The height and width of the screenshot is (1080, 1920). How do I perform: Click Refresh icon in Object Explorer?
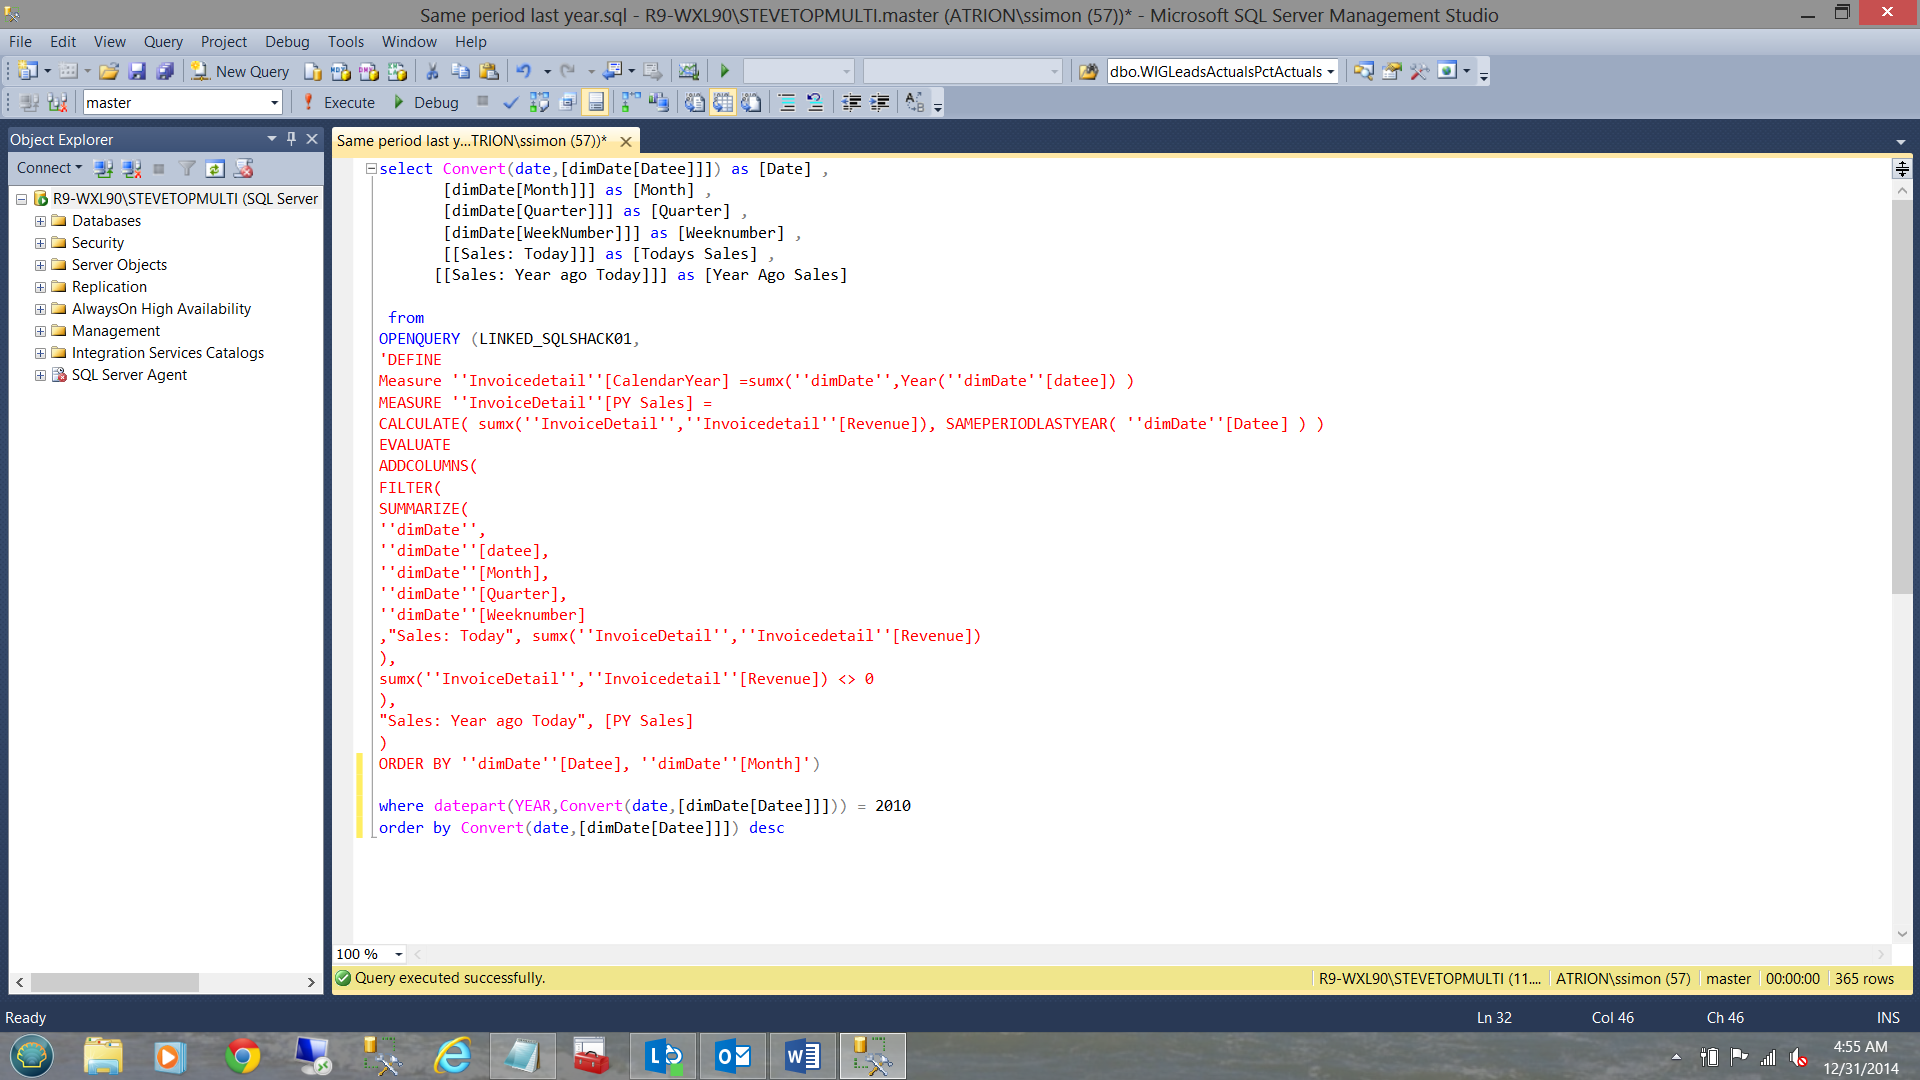[215, 168]
